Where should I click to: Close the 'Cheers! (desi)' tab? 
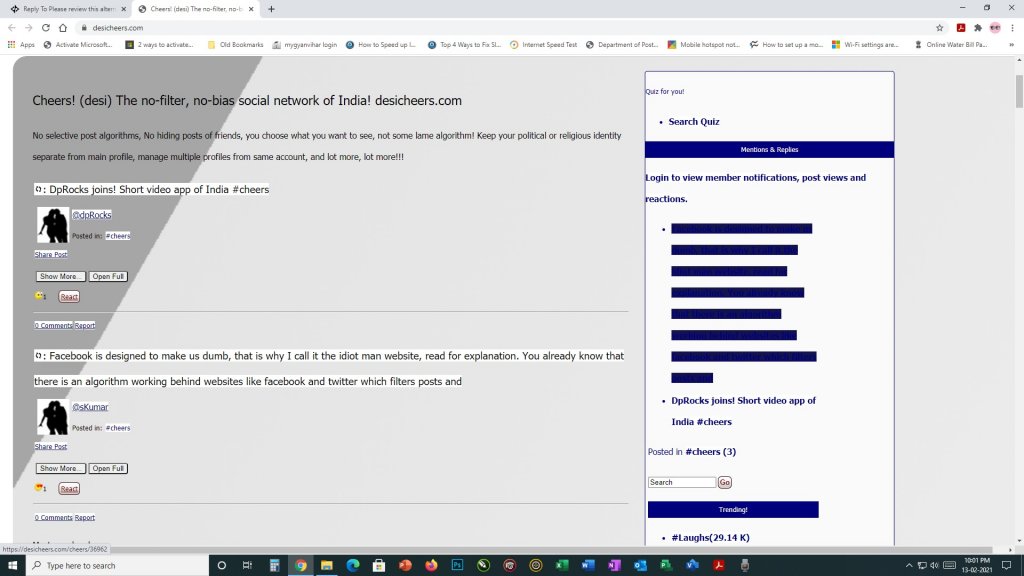[x=251, y=9]
